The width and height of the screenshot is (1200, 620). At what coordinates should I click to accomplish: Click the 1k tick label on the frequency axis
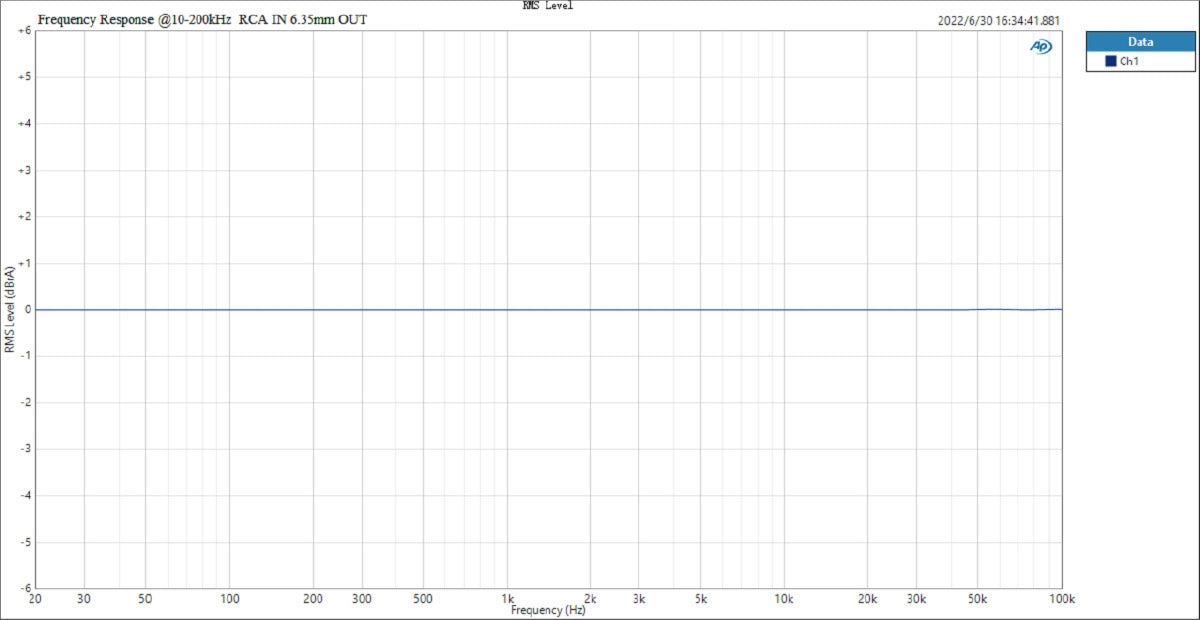tap(507, 599)
